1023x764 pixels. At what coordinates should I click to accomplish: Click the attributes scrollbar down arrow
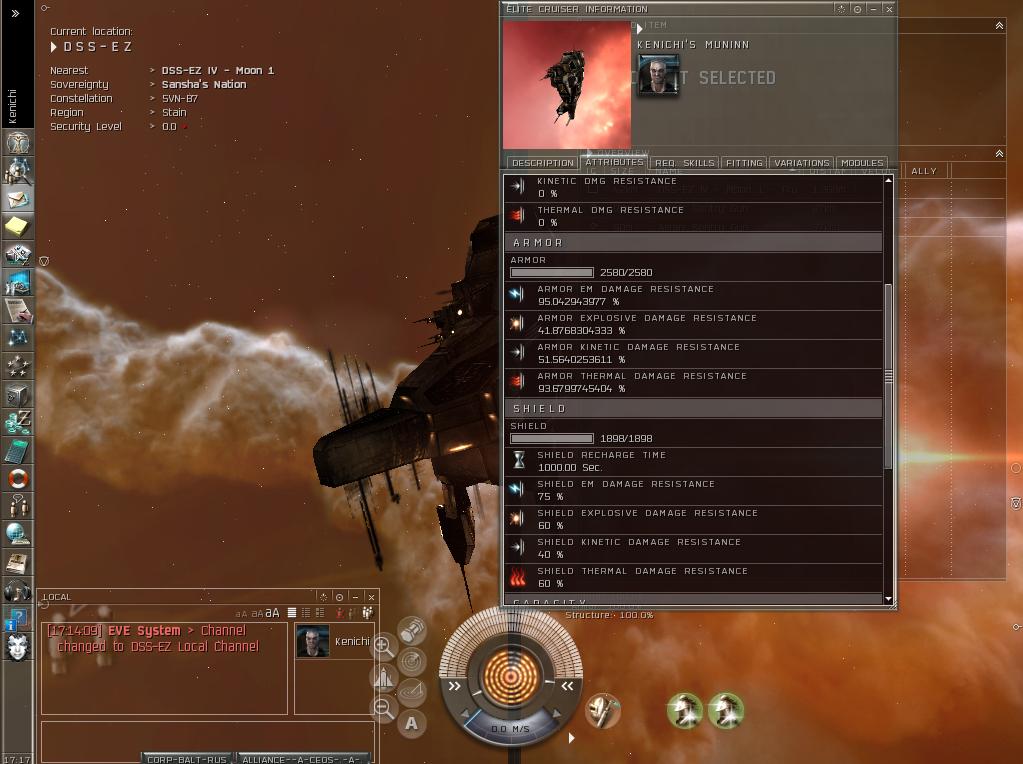tap(888, 598)
